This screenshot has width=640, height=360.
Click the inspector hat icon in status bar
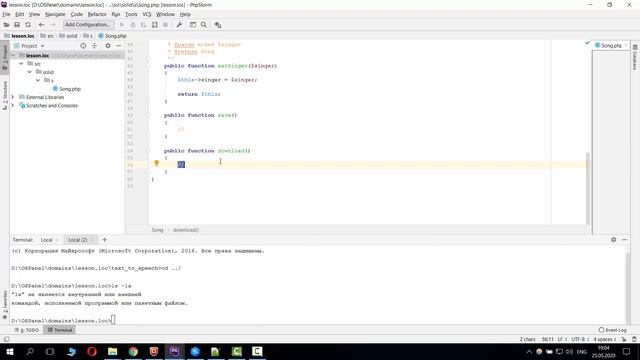click(x=634, y=339)
